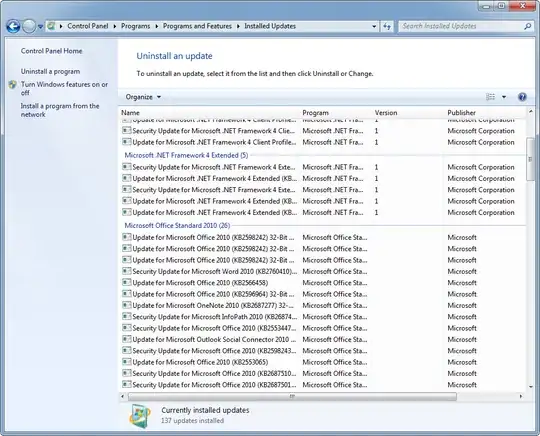Viewport: 540px width, 436px height.
Task: Select Update for Microsoft OneNote 2010 text
Action: point(213,305)
